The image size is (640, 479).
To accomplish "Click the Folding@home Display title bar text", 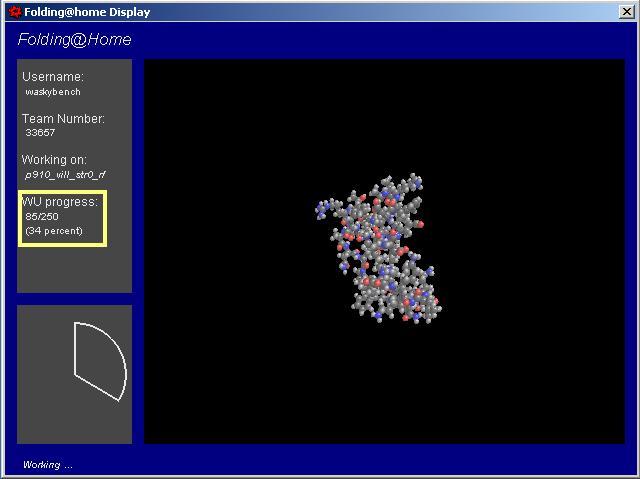I will [87, 12].
